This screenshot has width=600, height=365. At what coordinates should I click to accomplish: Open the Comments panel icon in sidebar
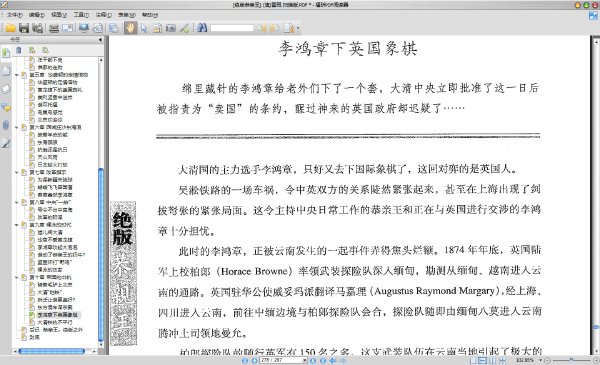tap(6, 107)
